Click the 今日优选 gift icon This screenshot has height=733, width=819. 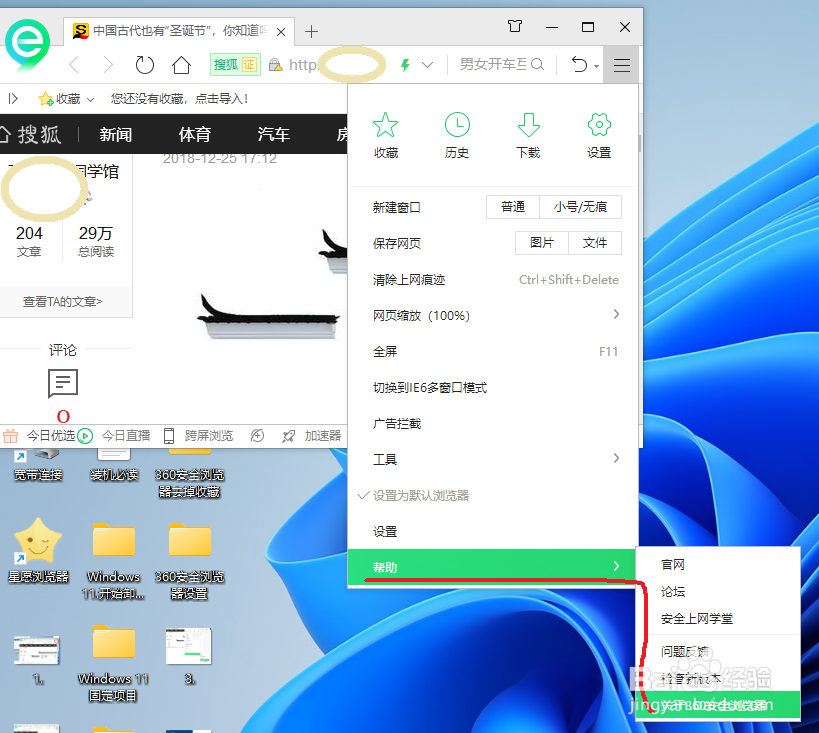point(10,435)
